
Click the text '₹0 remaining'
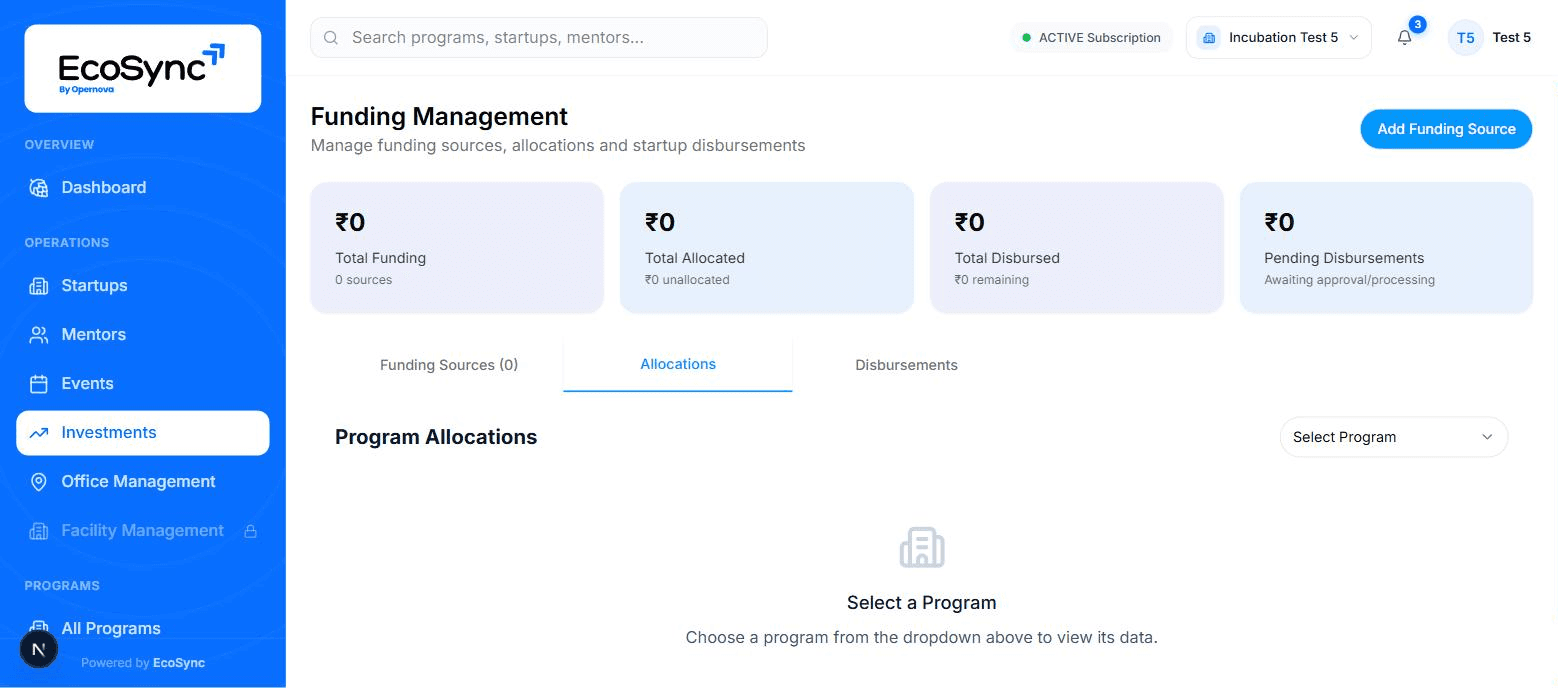click(992, 280)
